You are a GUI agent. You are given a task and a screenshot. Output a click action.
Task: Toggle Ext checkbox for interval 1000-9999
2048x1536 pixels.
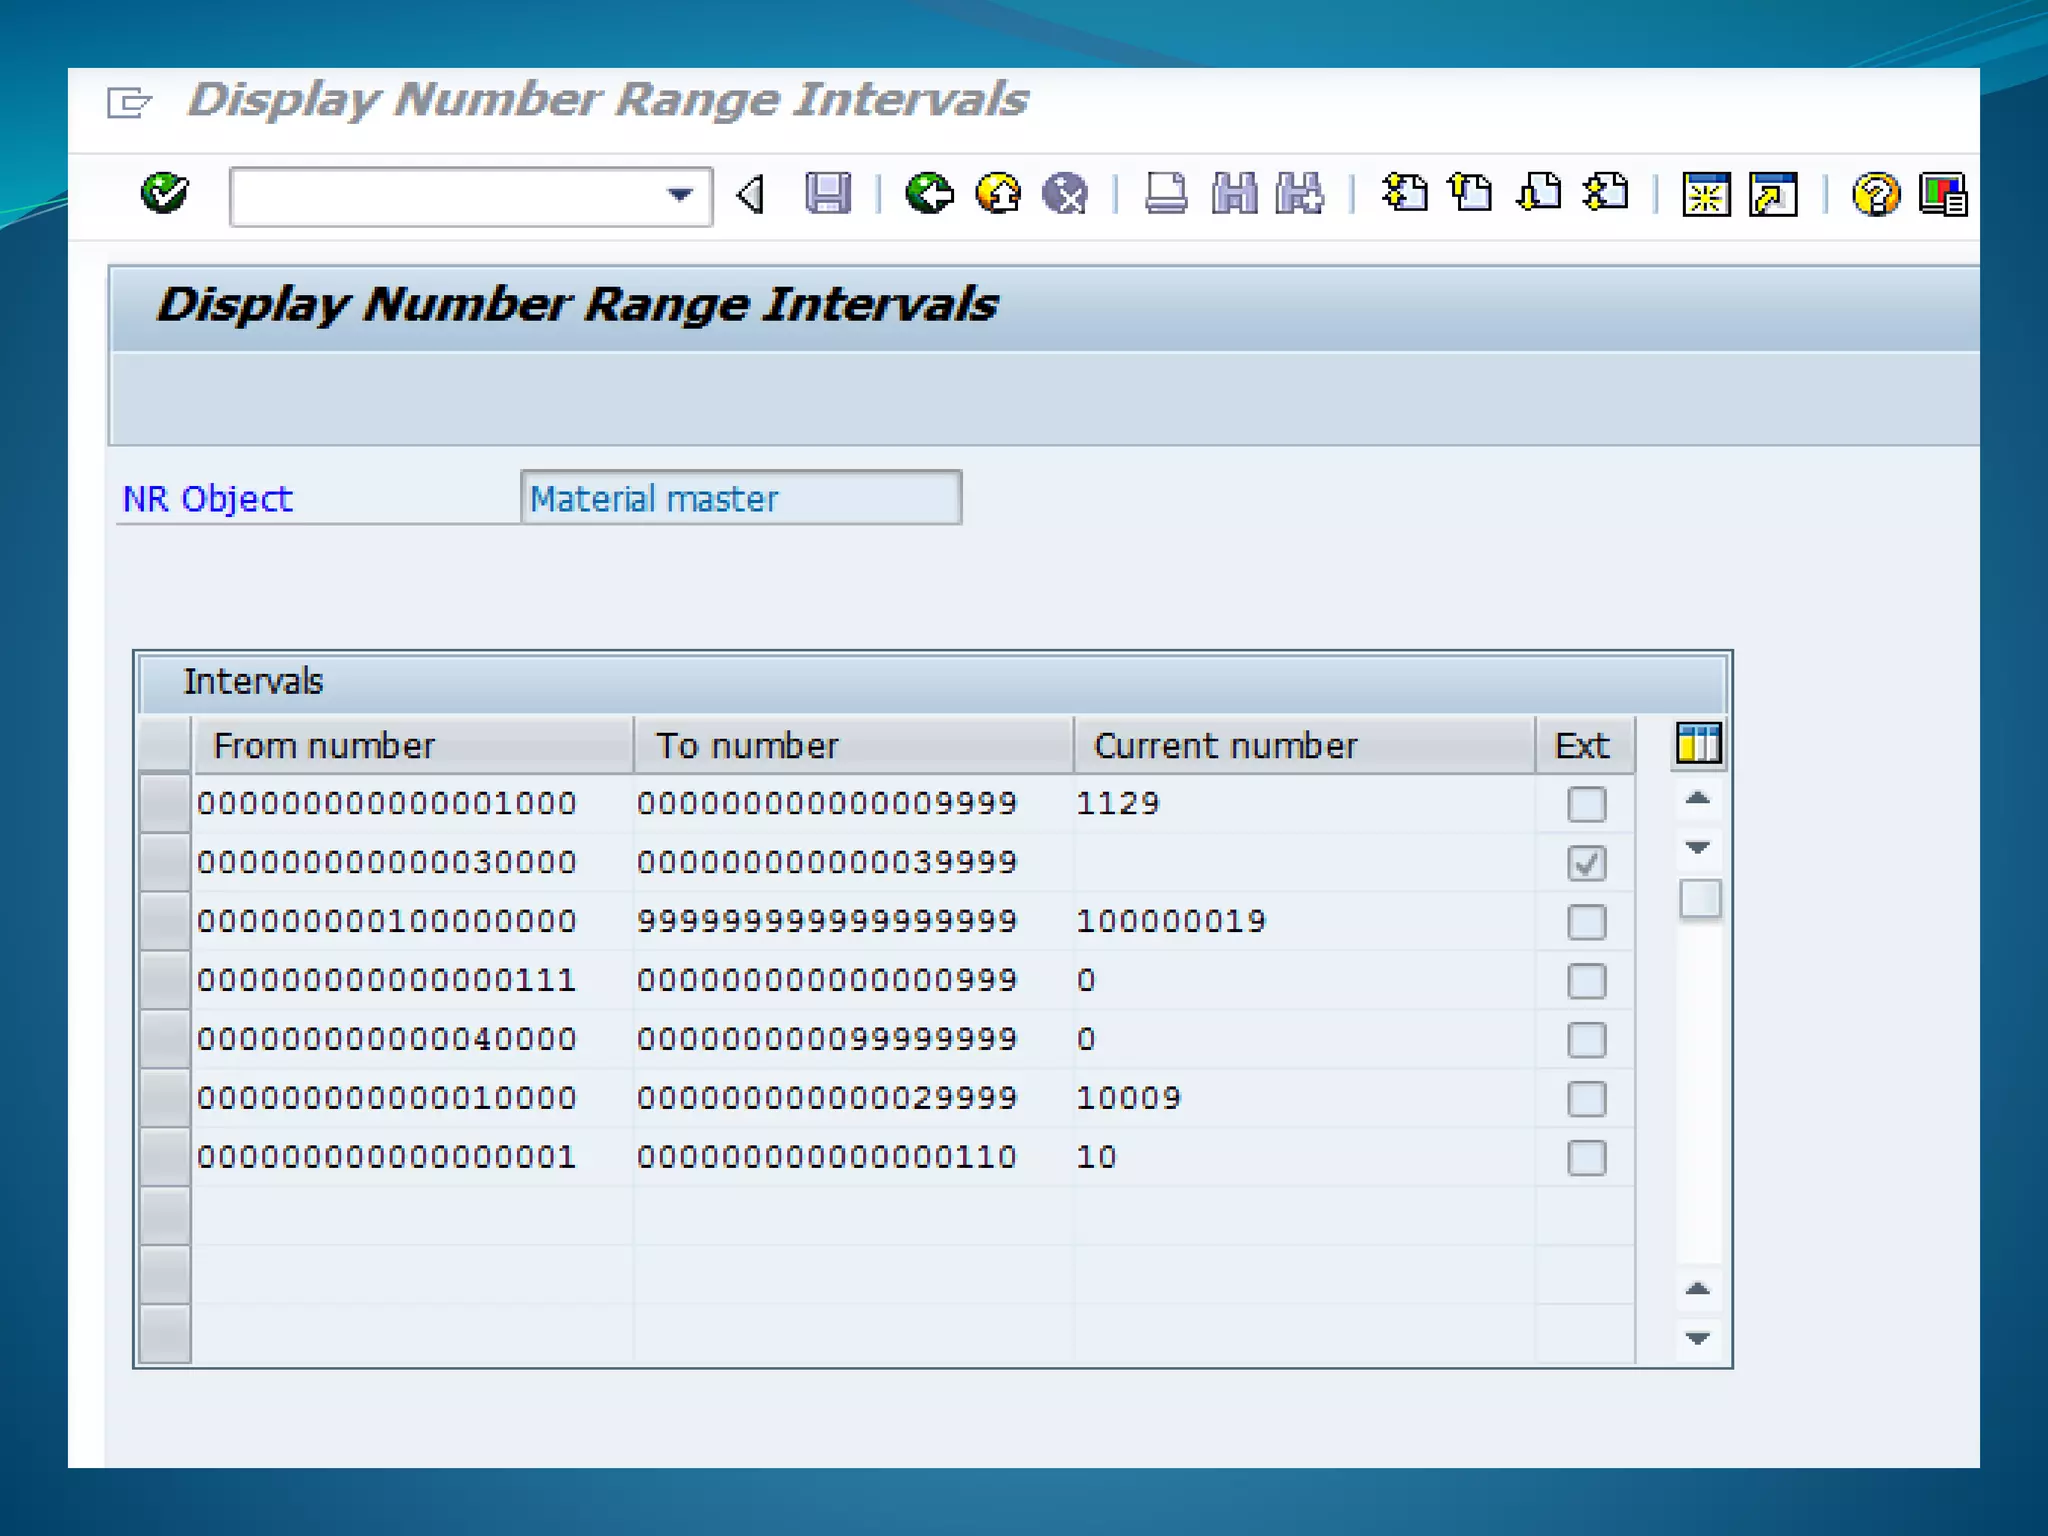(x=1586, y=804)
